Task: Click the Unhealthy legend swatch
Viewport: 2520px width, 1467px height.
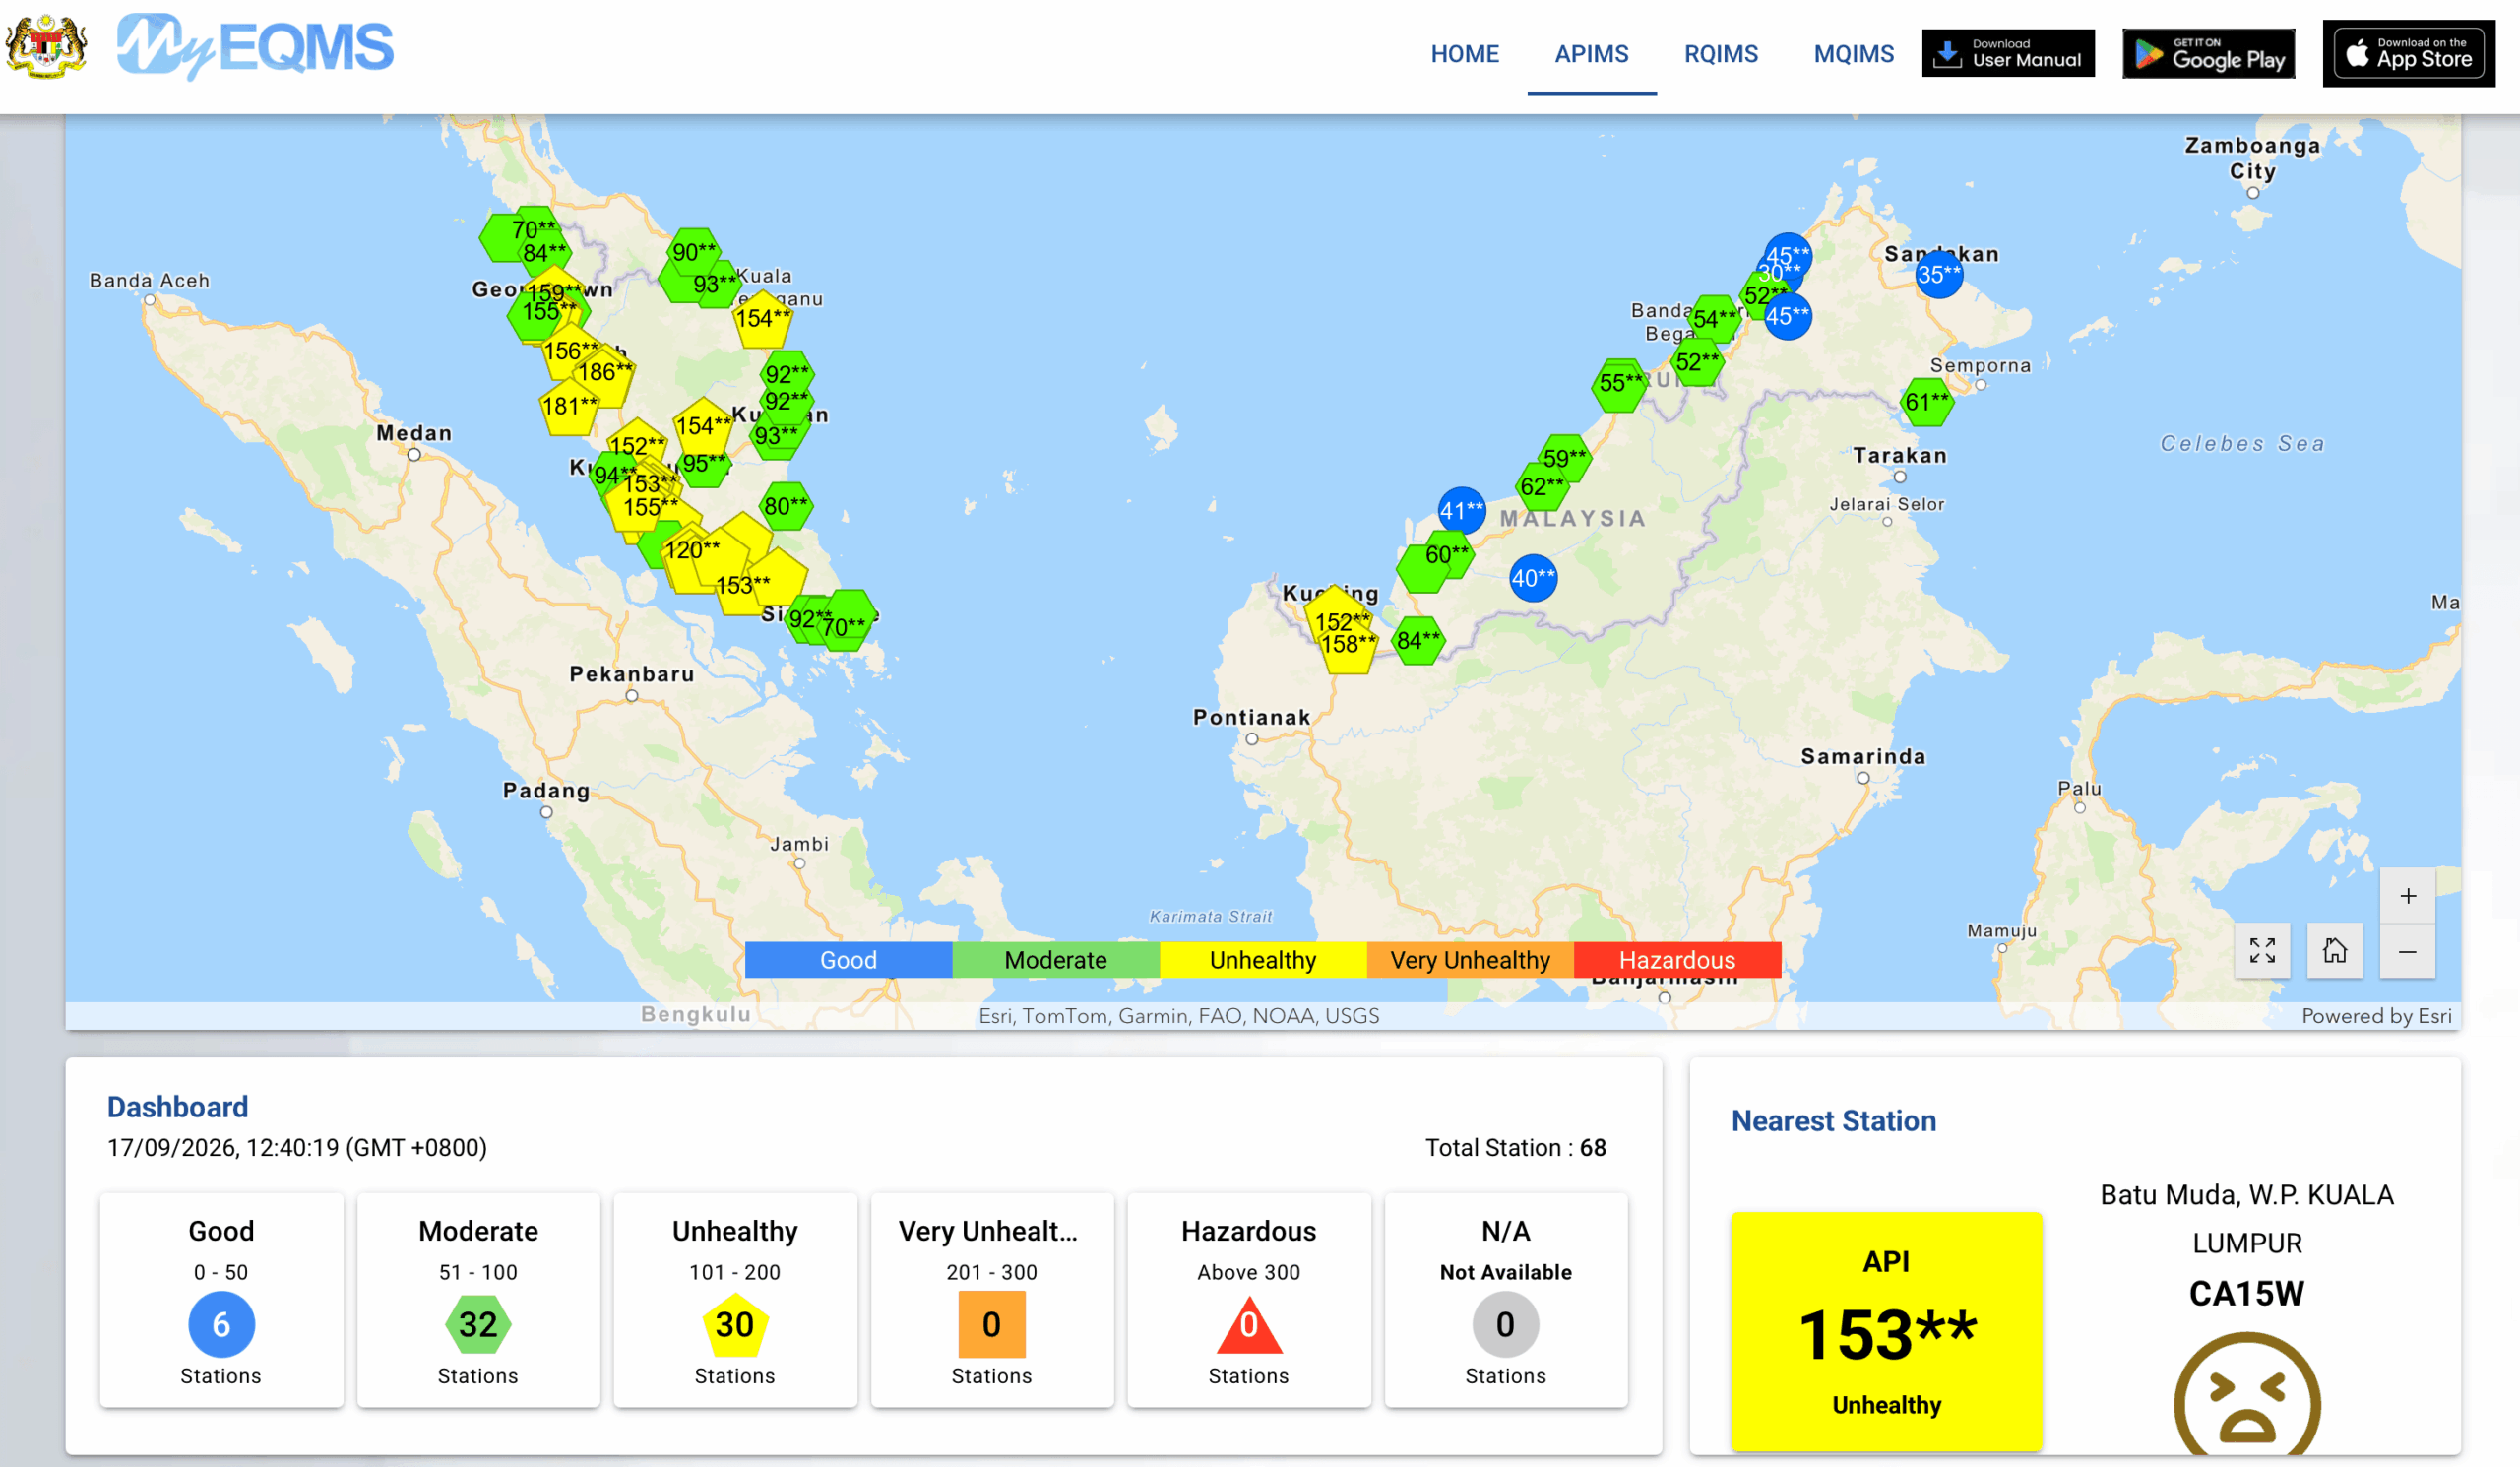Action: pos(1262,960)
